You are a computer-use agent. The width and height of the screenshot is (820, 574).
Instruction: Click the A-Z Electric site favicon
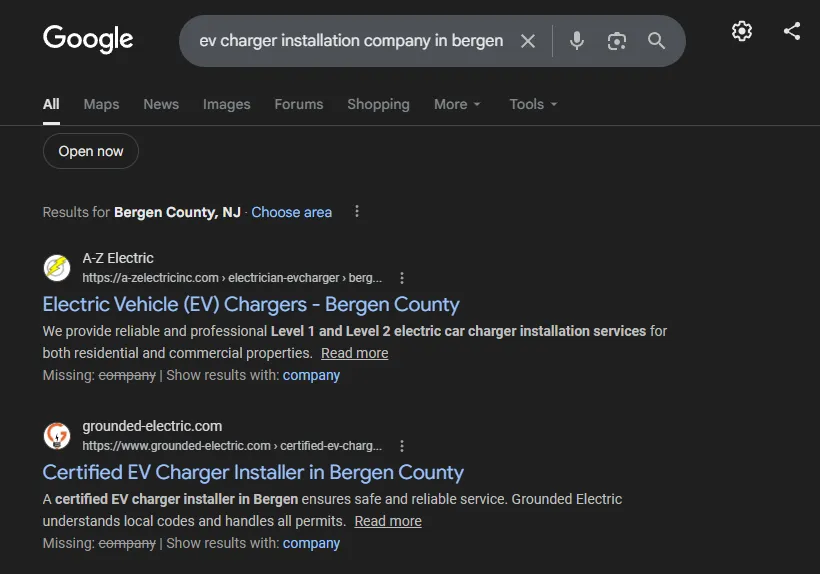point(57,268)
